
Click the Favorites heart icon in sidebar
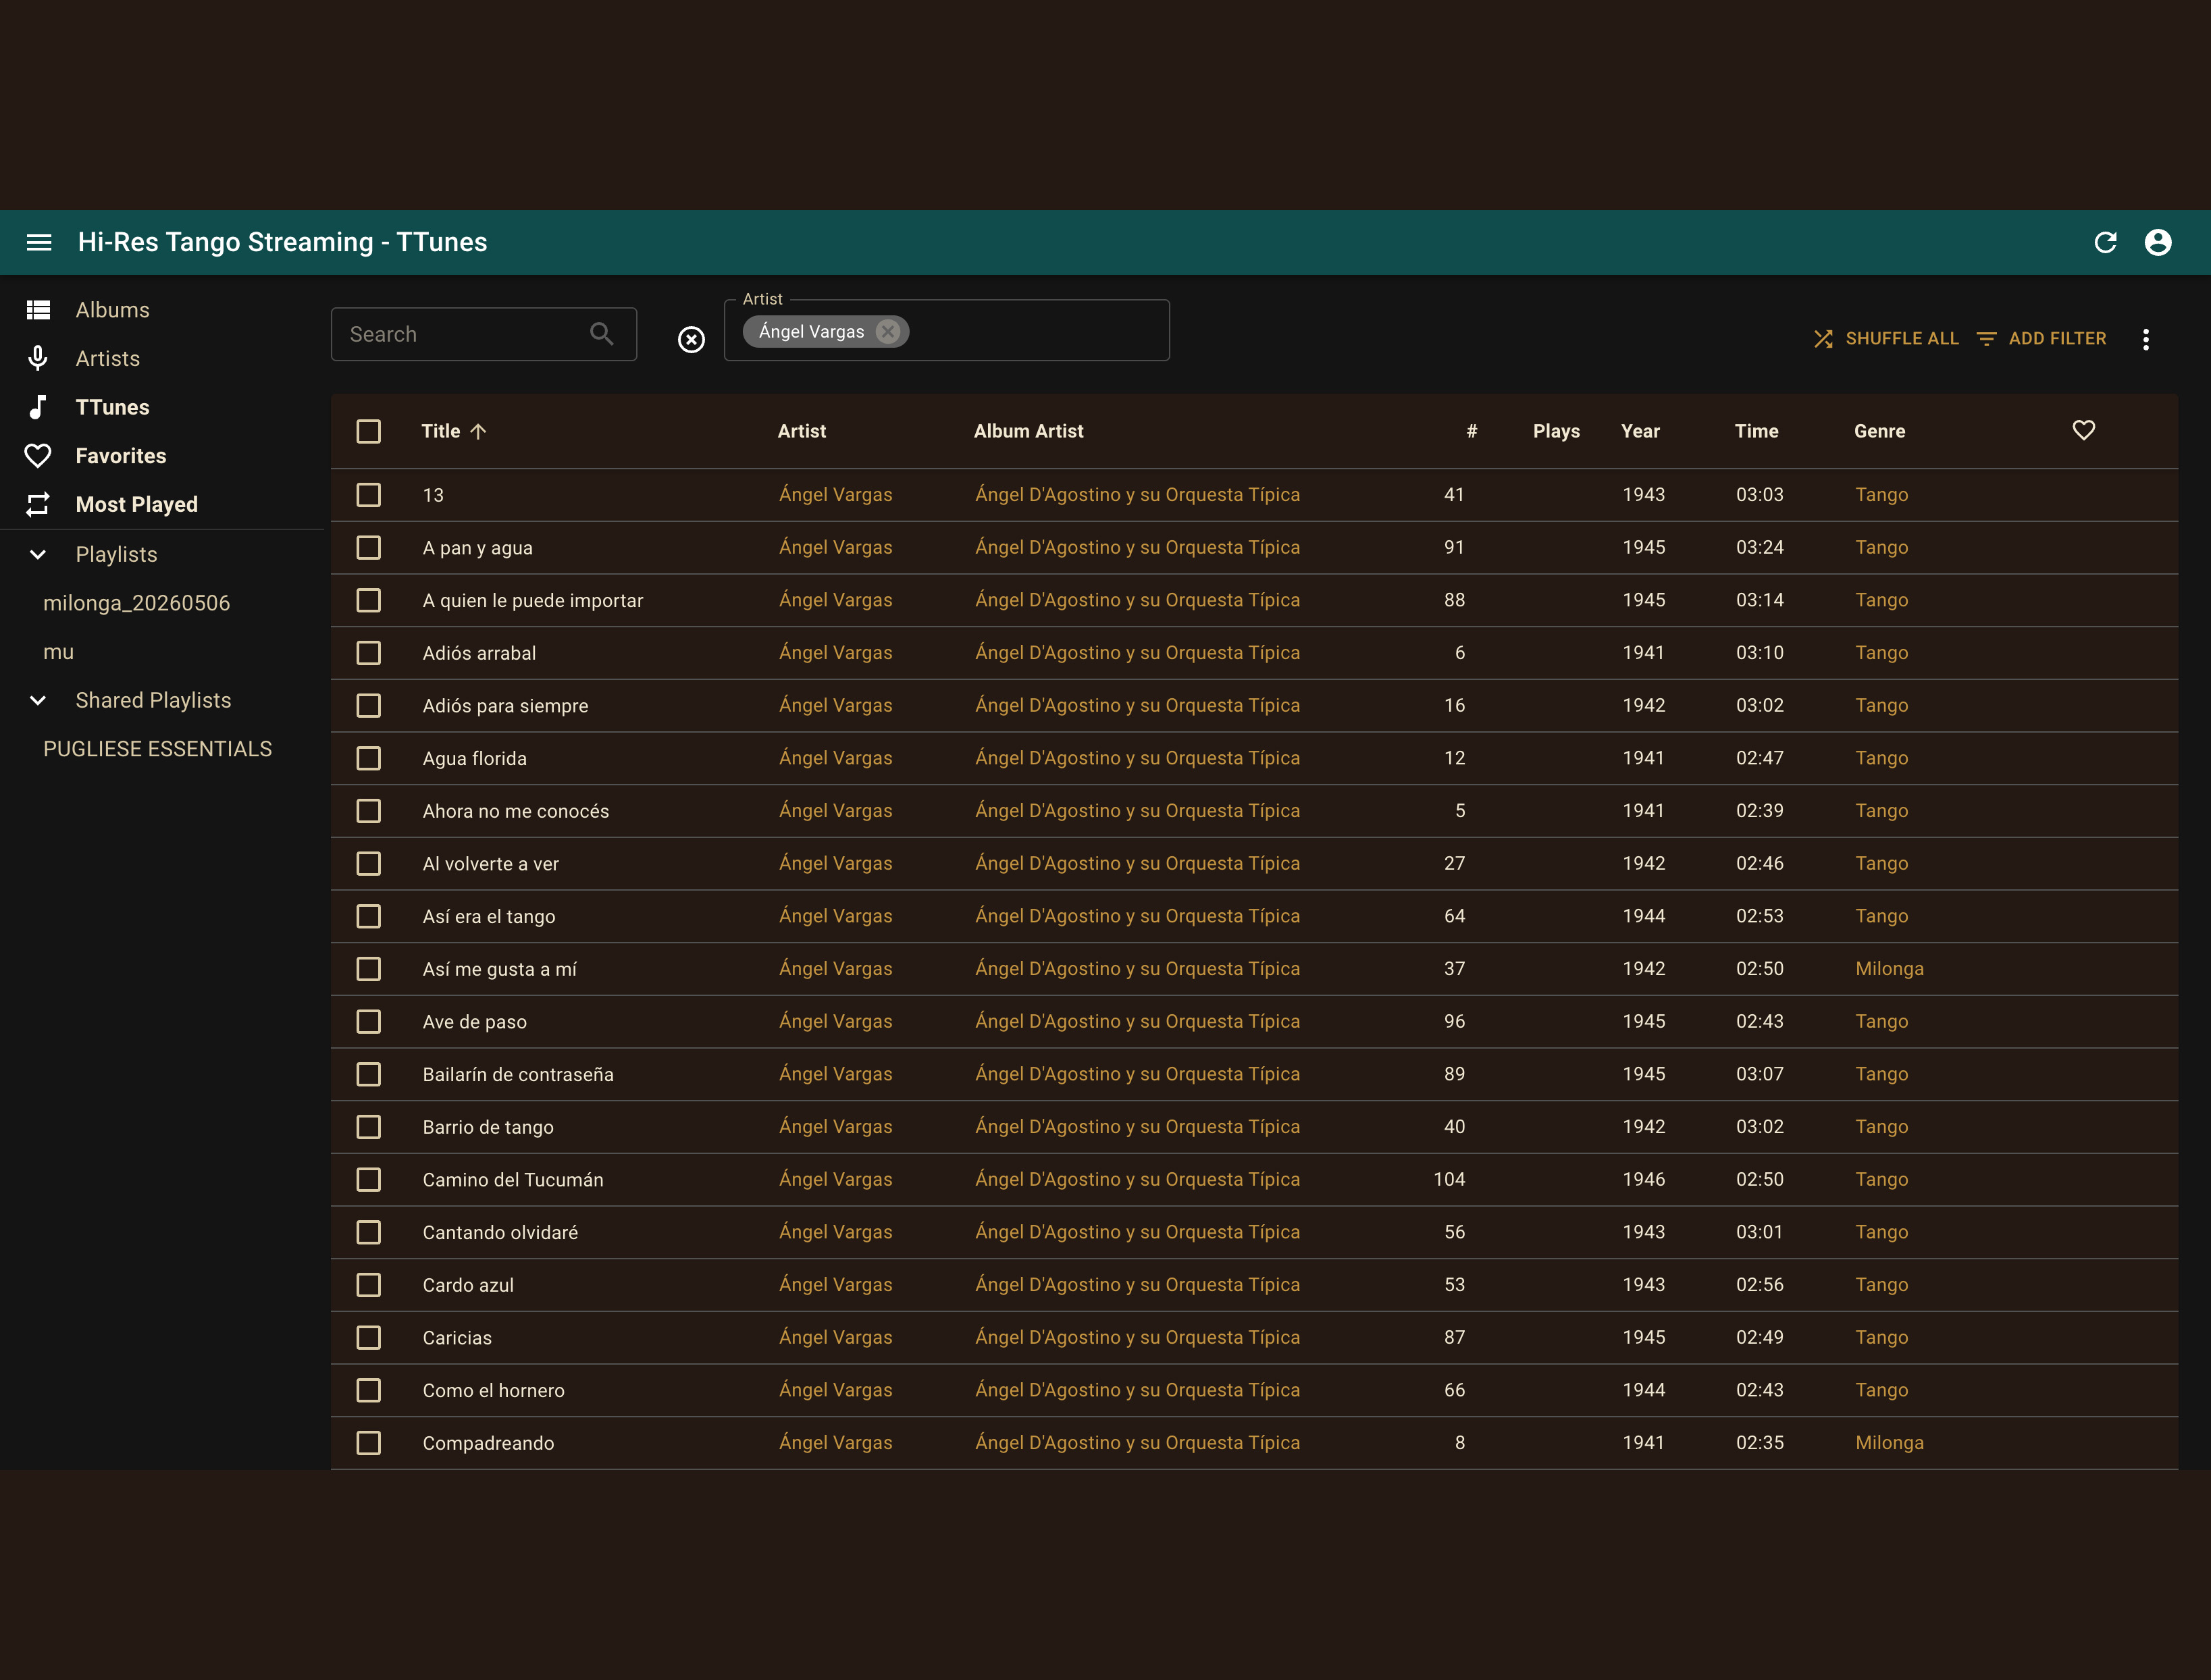(38, 456)
